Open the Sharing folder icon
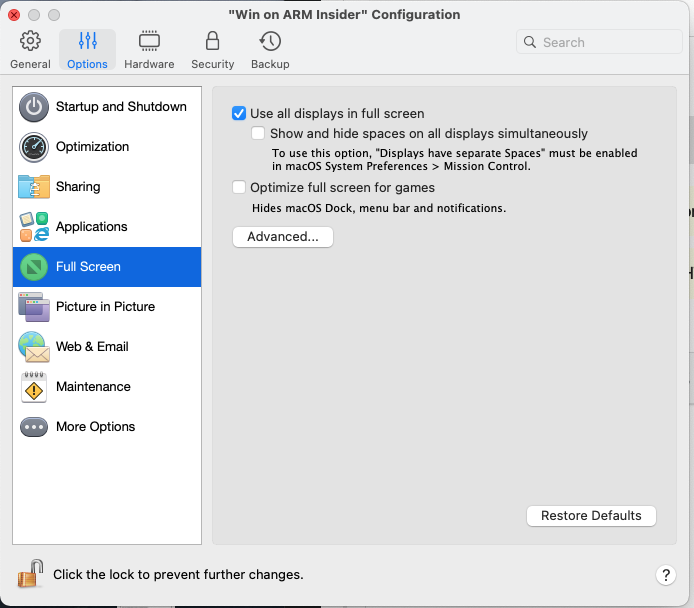This screenshot has width=694, height=608. (34, 187)
